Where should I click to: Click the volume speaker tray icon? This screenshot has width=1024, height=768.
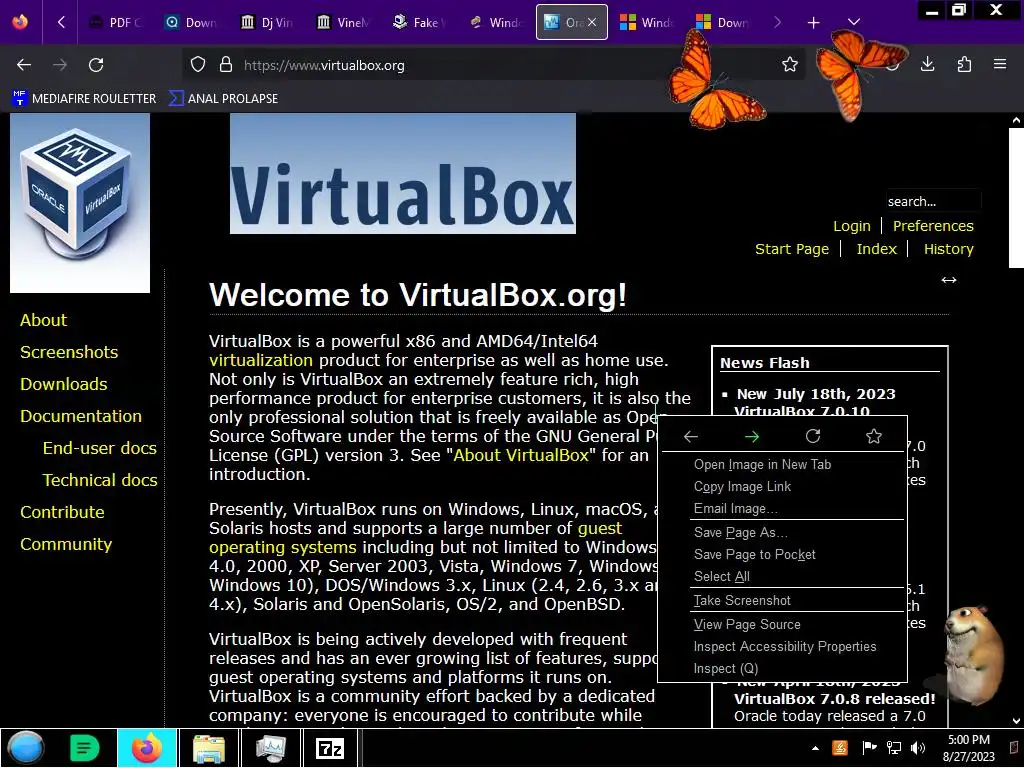coord(918,748)
